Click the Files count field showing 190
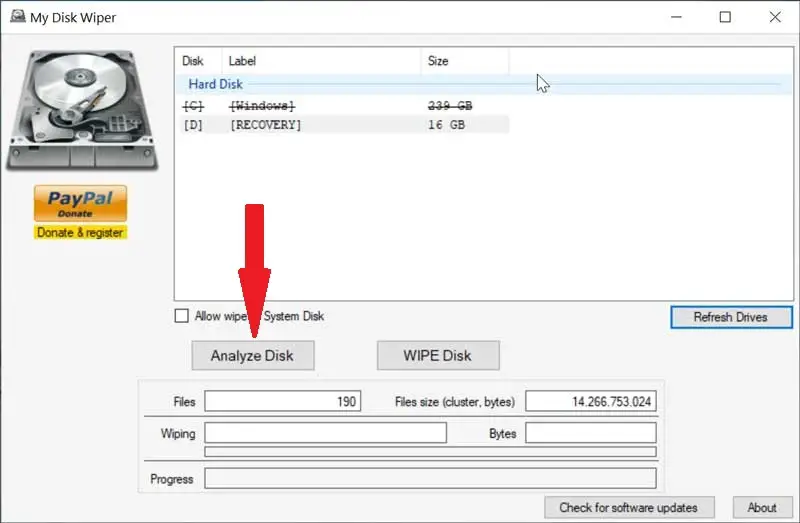800x523 pixels. [283, 401]
